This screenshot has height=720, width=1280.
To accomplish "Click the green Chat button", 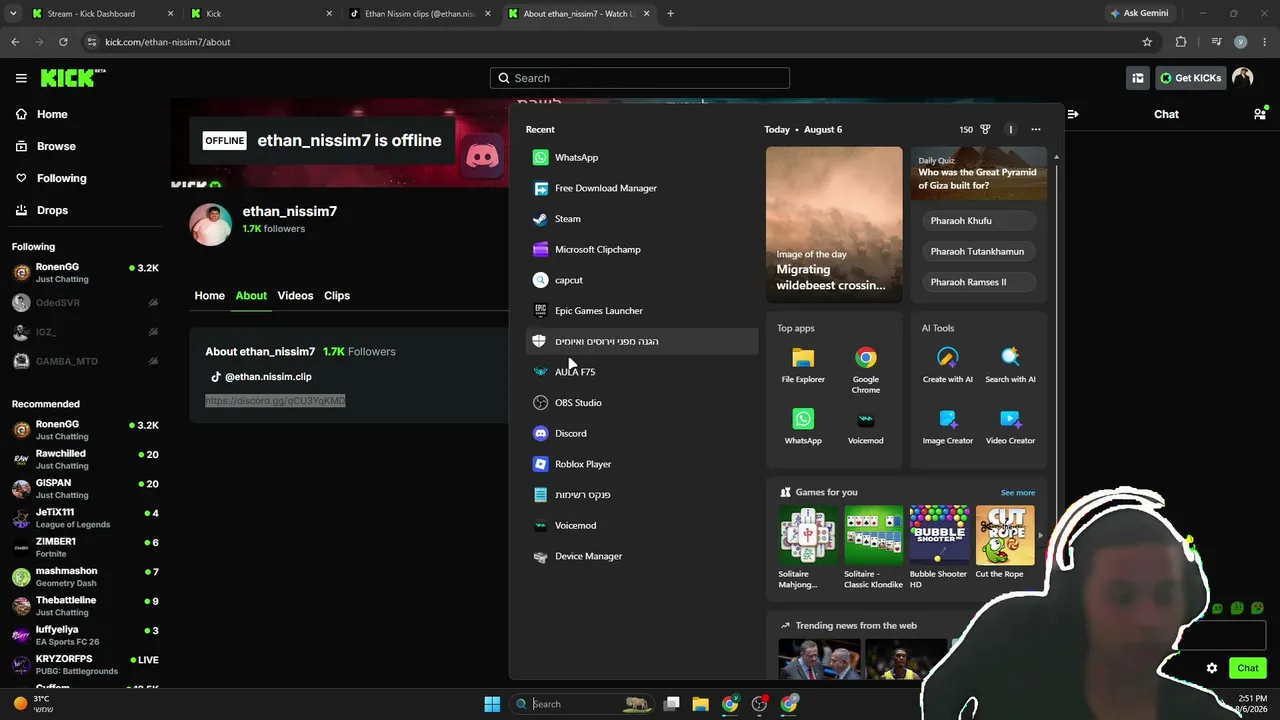I will click(1248, 668).
